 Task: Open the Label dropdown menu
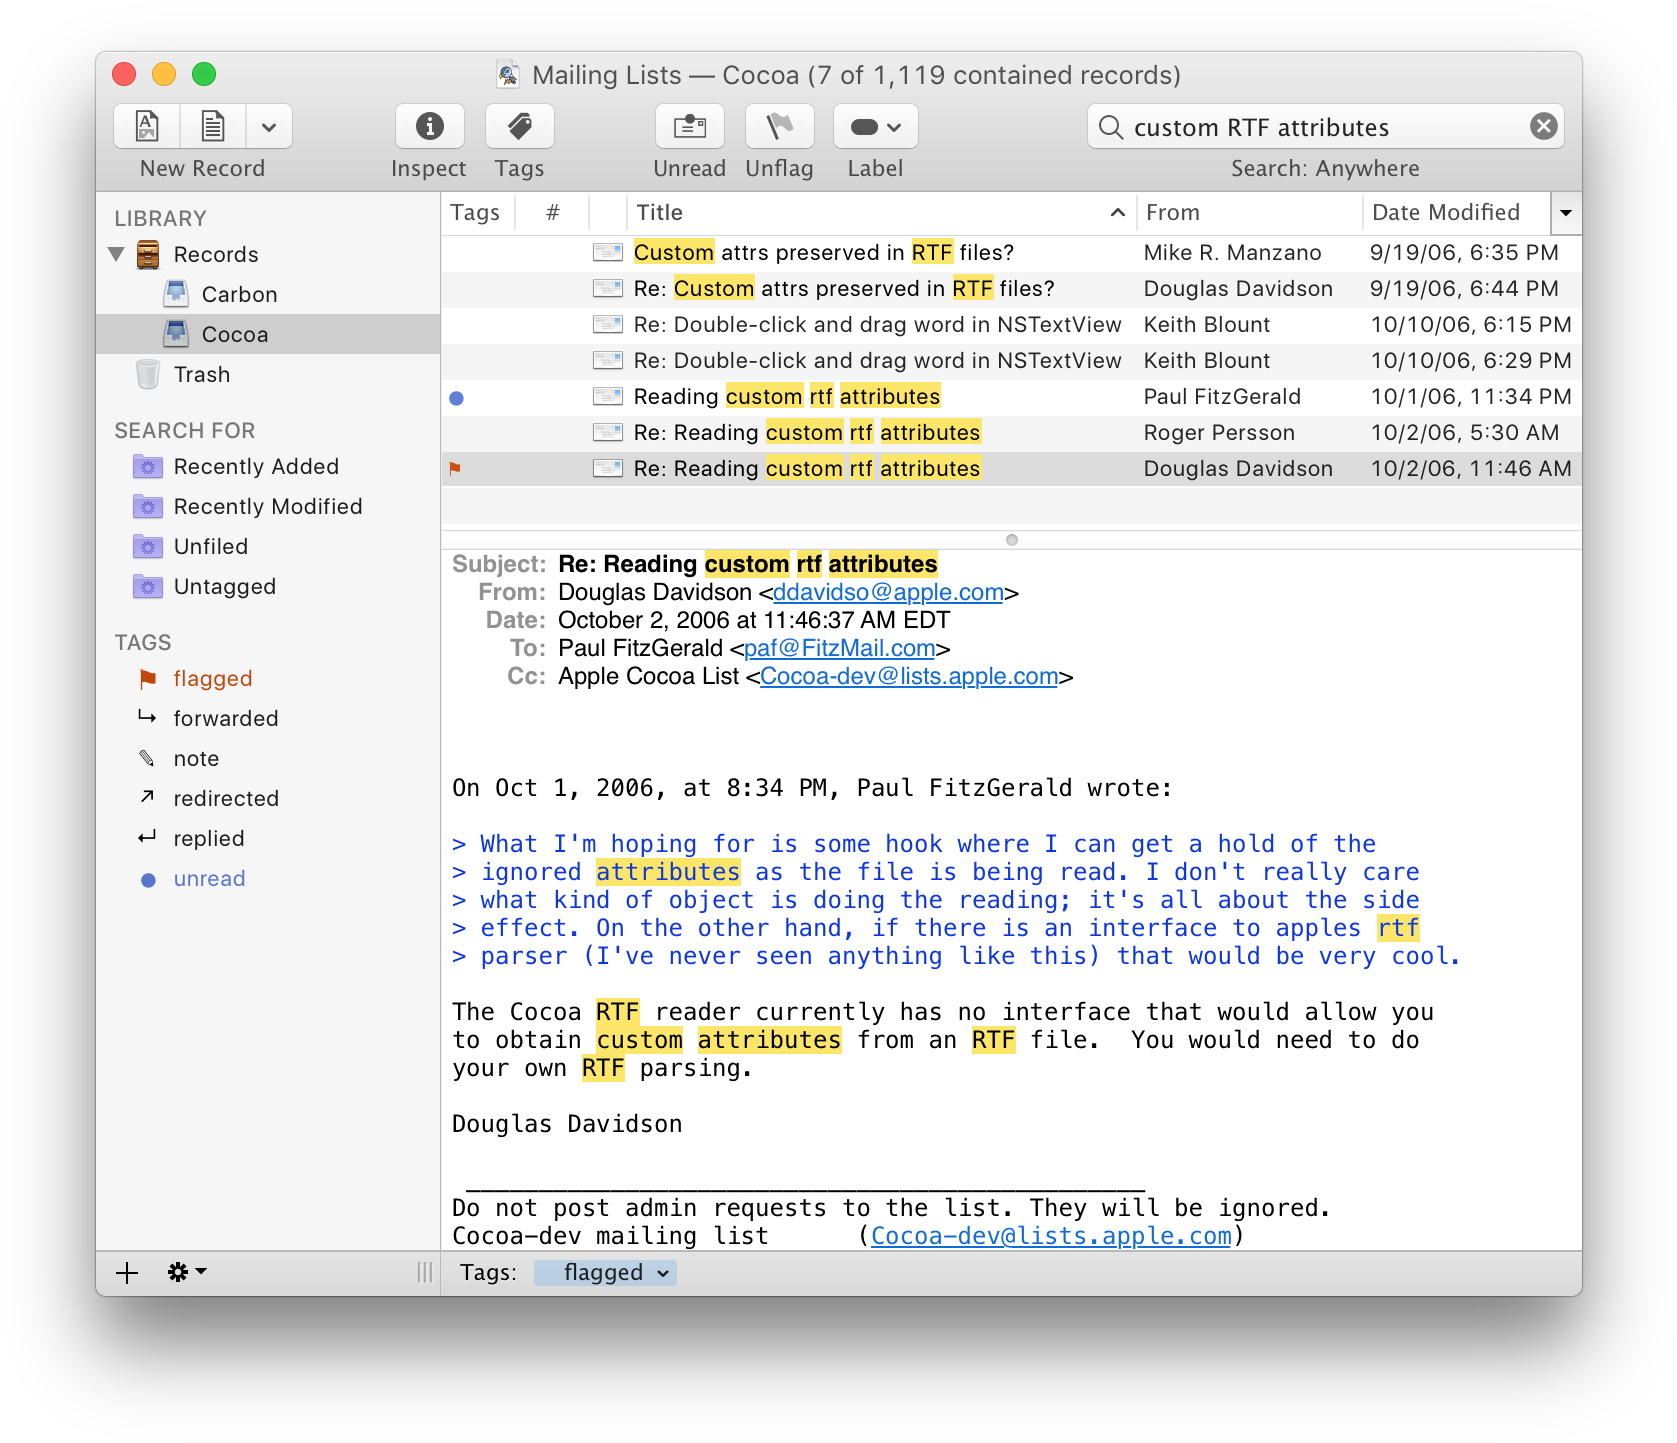click(x=875, y=127)
